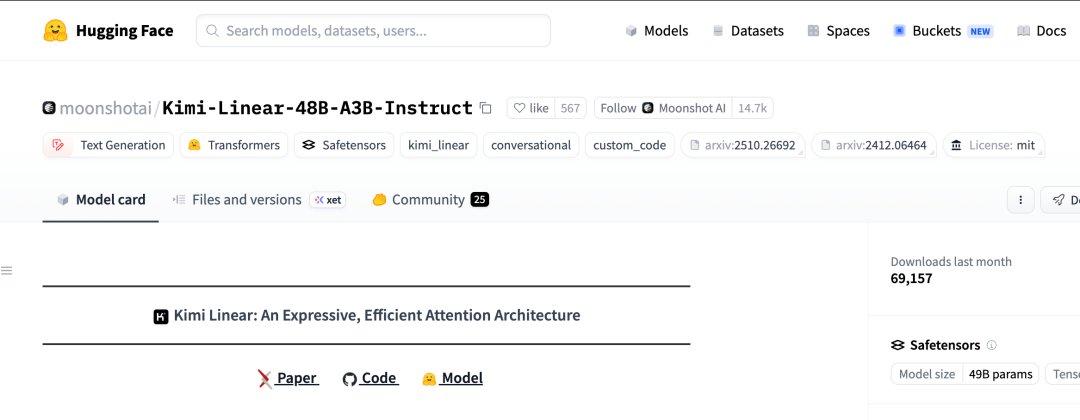The height and width of the screenshot is (420, 1080).
Task: Open the Models navigation item
Action: coord(656,31)
